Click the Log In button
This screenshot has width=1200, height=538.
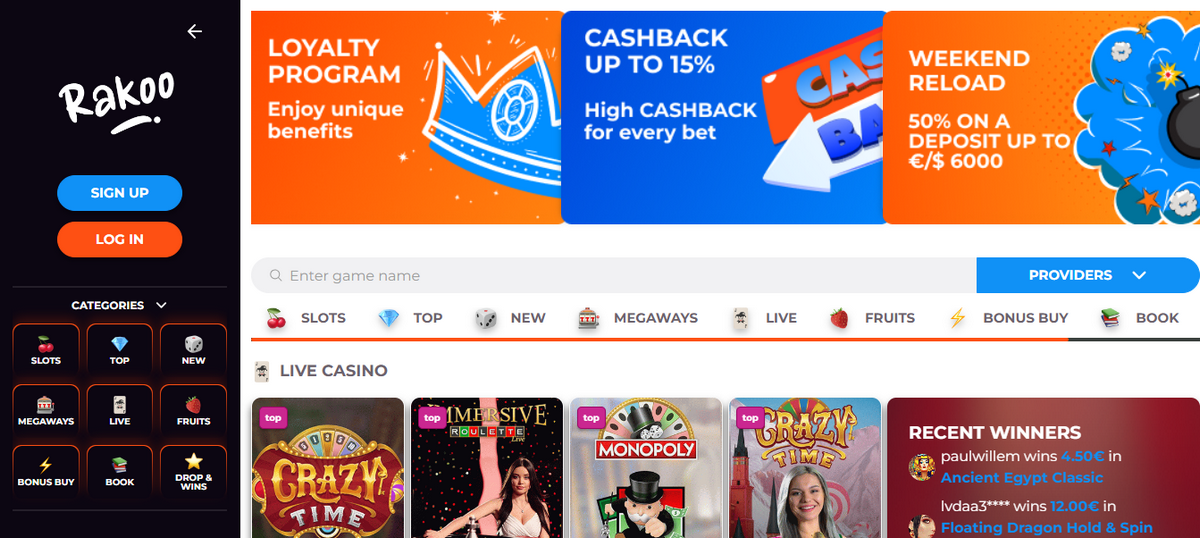(120, 239)
